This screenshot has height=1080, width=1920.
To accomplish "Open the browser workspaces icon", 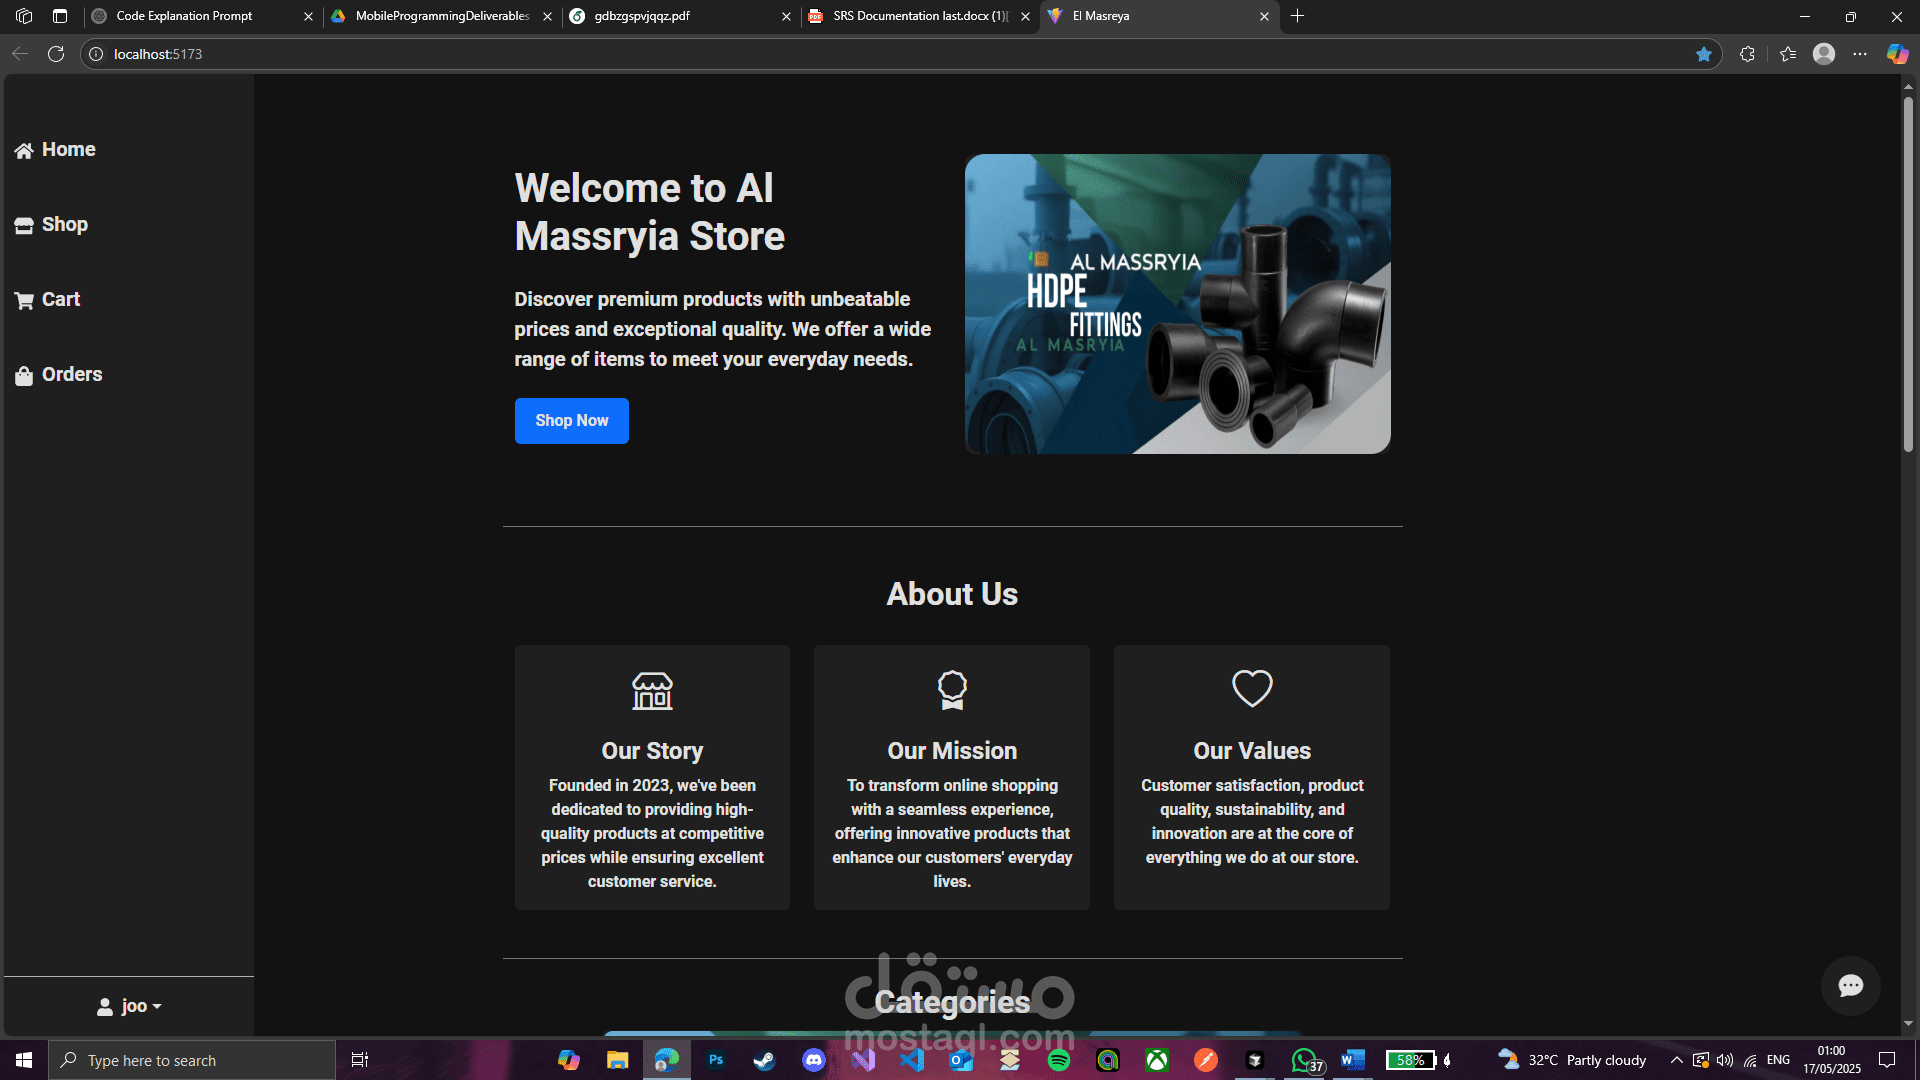I will 24,16.
